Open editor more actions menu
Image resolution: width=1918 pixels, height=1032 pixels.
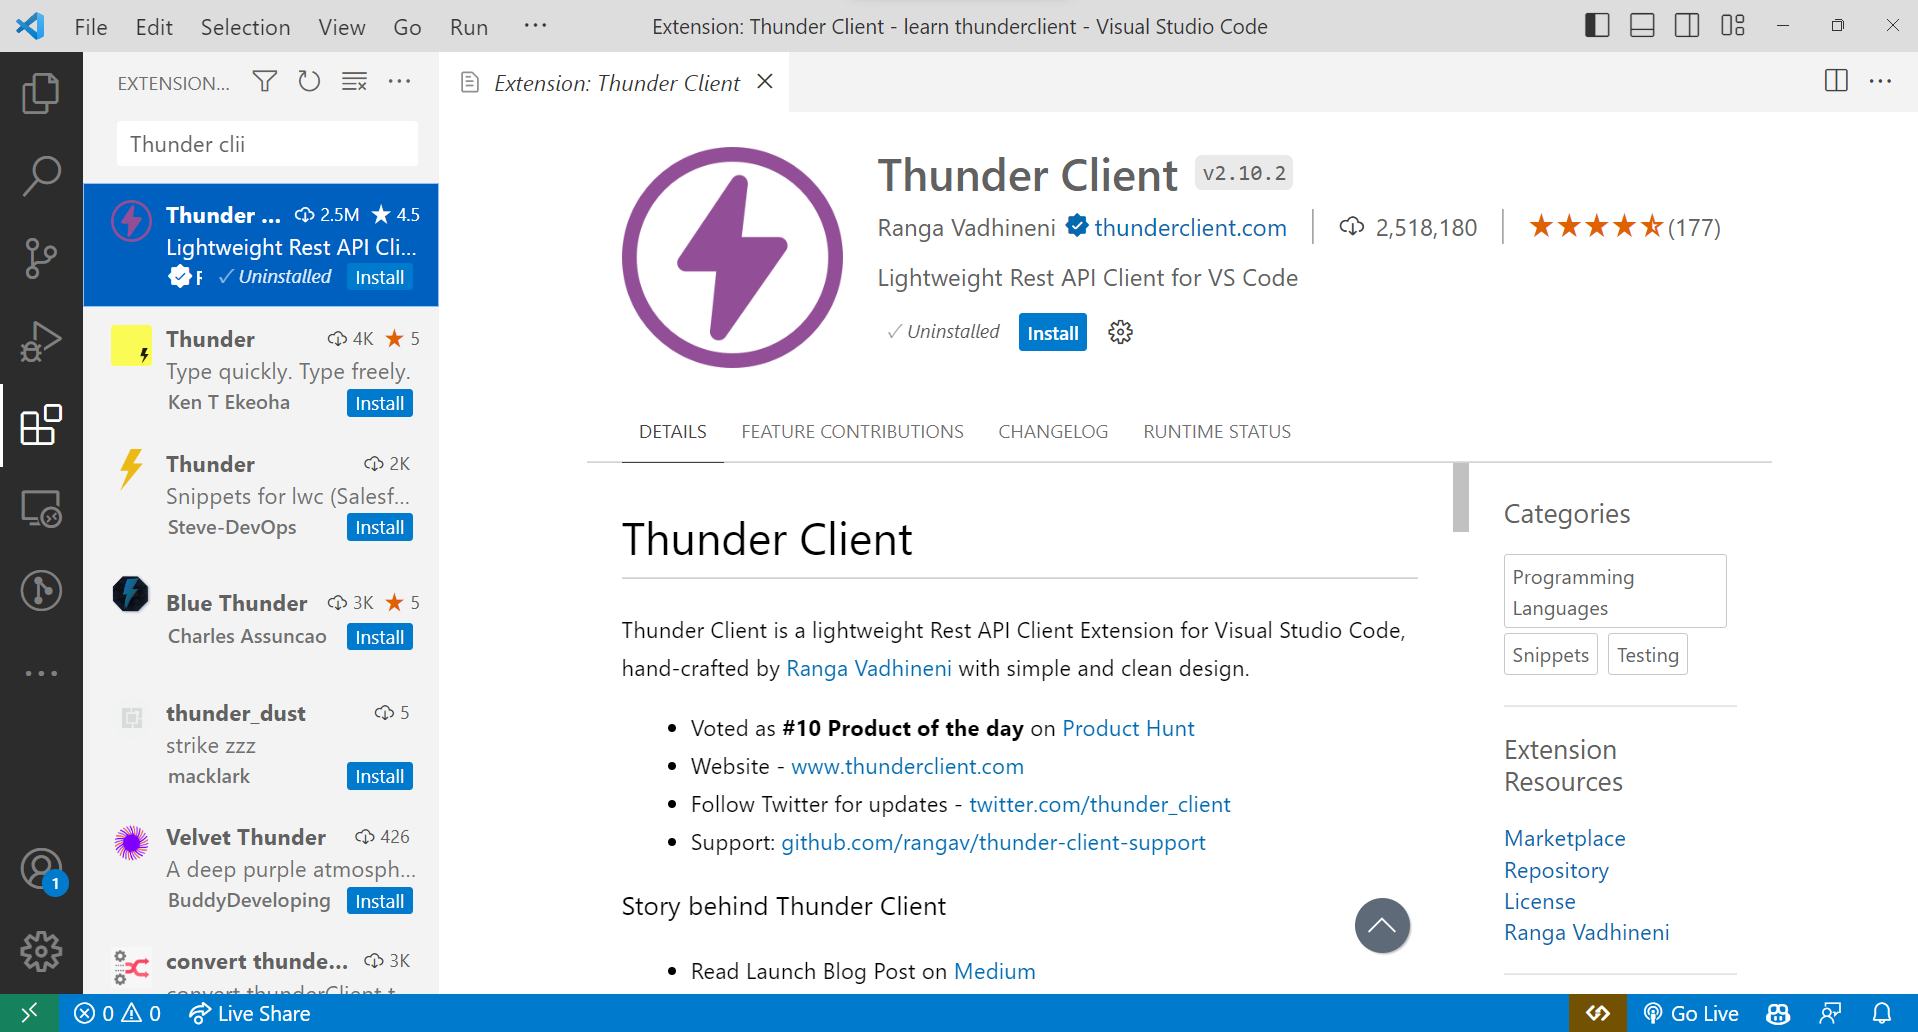[1880, 81]
